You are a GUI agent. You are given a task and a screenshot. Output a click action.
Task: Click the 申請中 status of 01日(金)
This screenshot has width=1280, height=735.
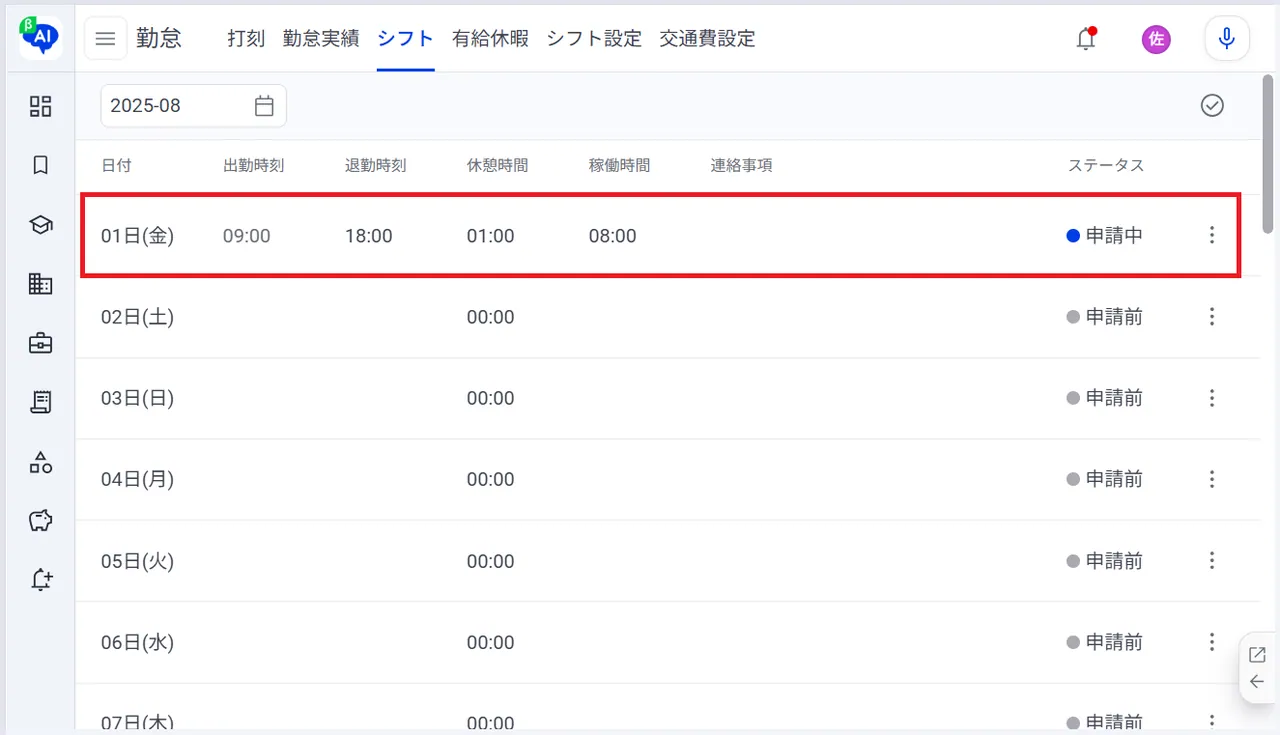[x=1105, y=236]
